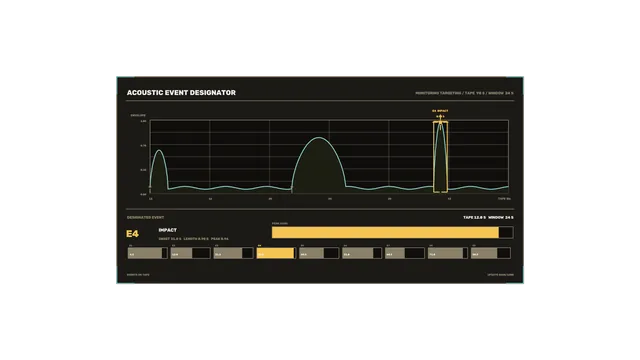Click the E4 IMPACT label above the waveform
This screenshot has height=360, width=640.
[x=440, y=111]
